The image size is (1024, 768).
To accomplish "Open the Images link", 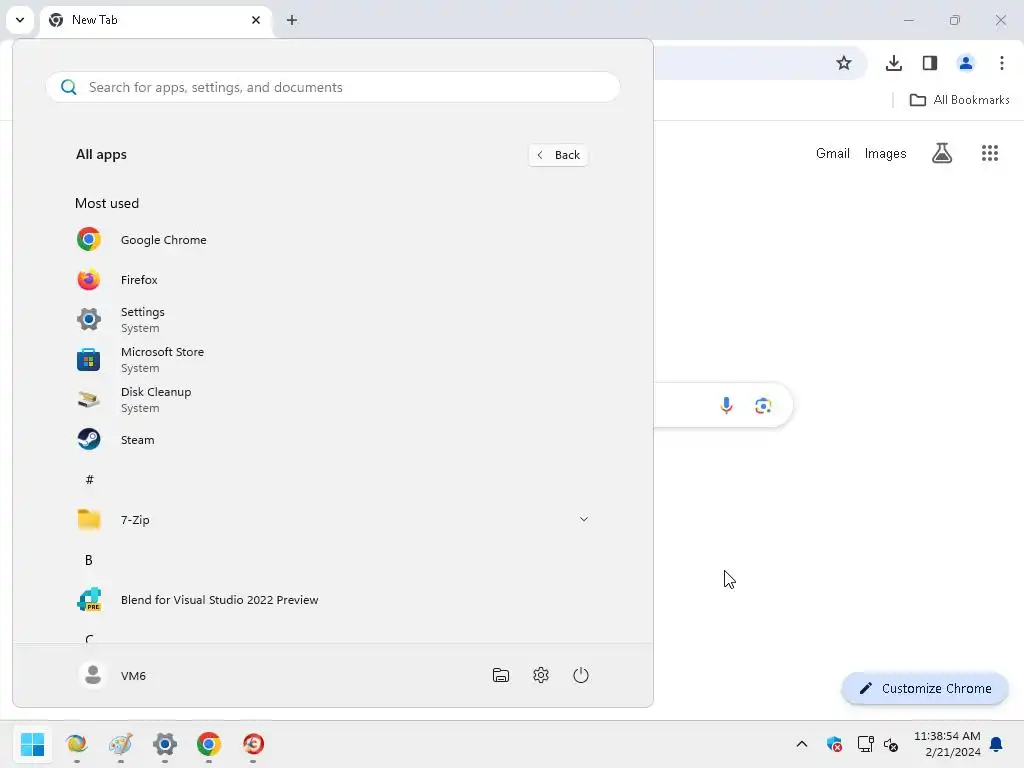I will pyautogui.click(x=886, y=153).
